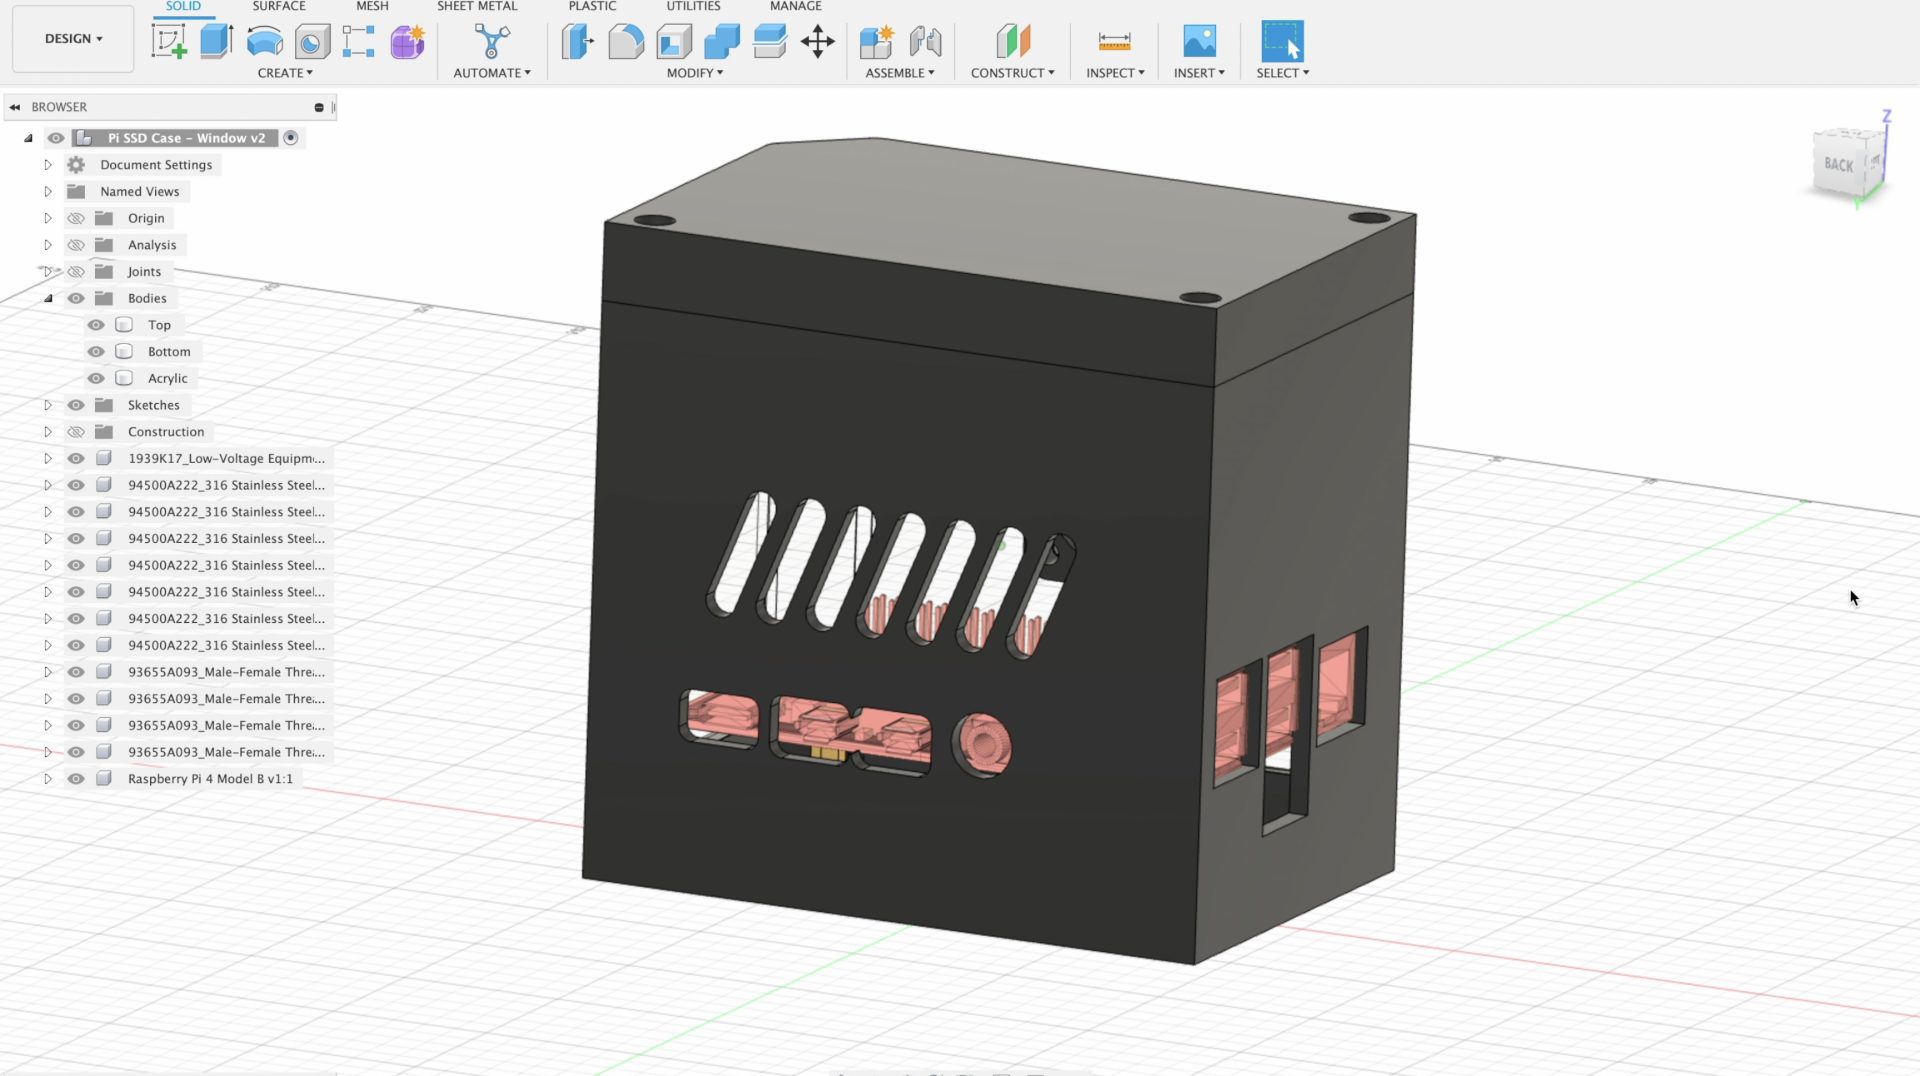Toggle visibility of the Top body
Screen dimensions: 1920x1076
(96, 324)
